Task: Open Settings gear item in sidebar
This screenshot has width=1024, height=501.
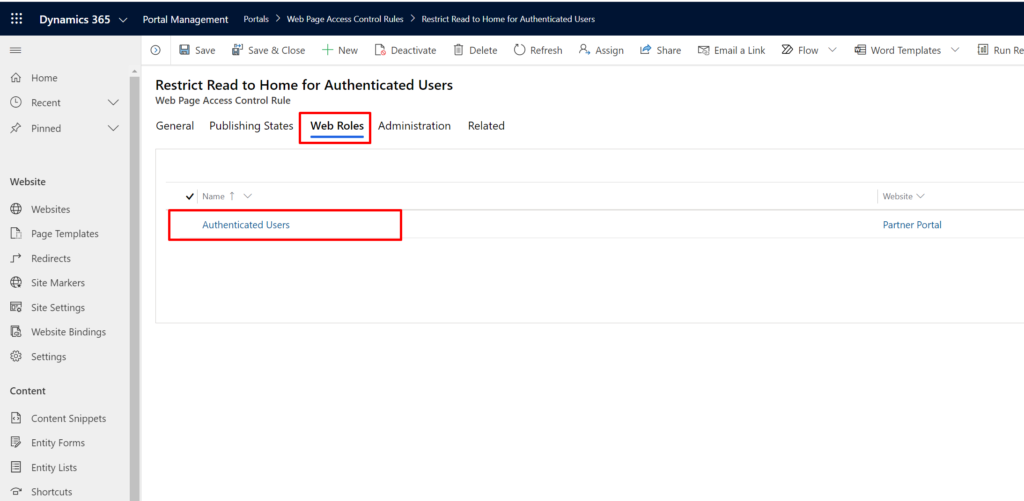Action: (48, 357)
